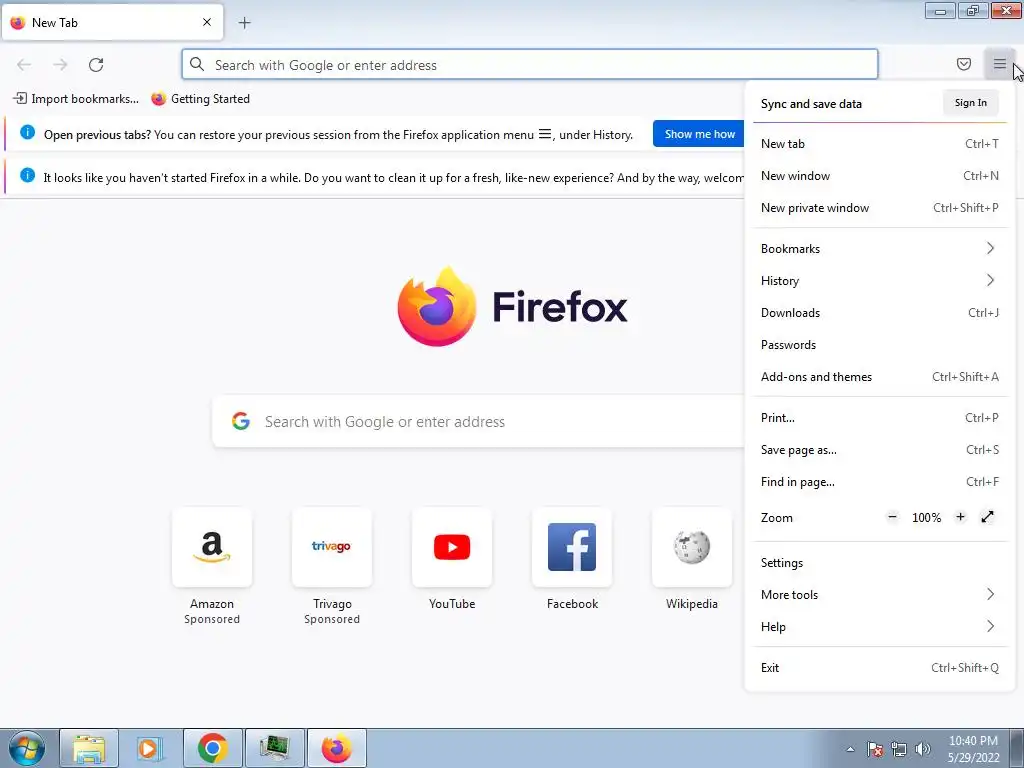Click Import bookmarks in the bookmarks toolbar
Image resolution: width=1024 pixels, height=768 pixels.
click(76, 99)
